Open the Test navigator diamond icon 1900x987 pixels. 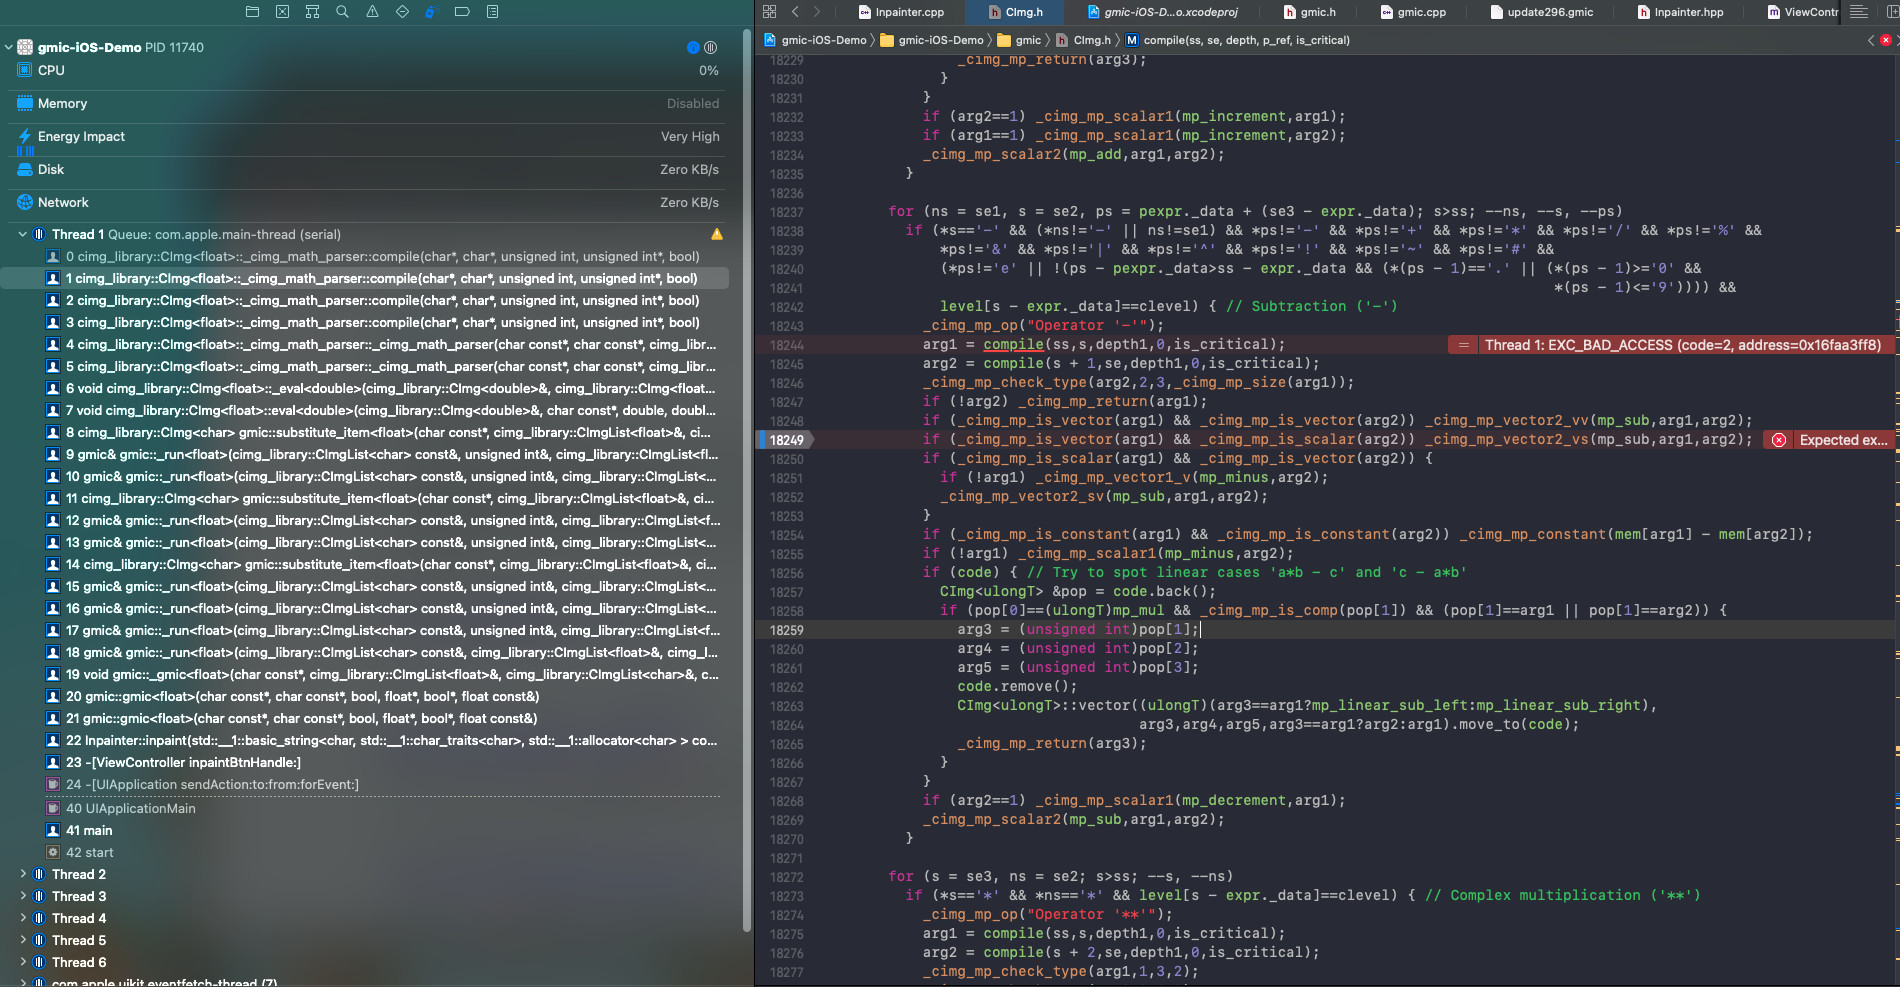[x=402, y=12]
